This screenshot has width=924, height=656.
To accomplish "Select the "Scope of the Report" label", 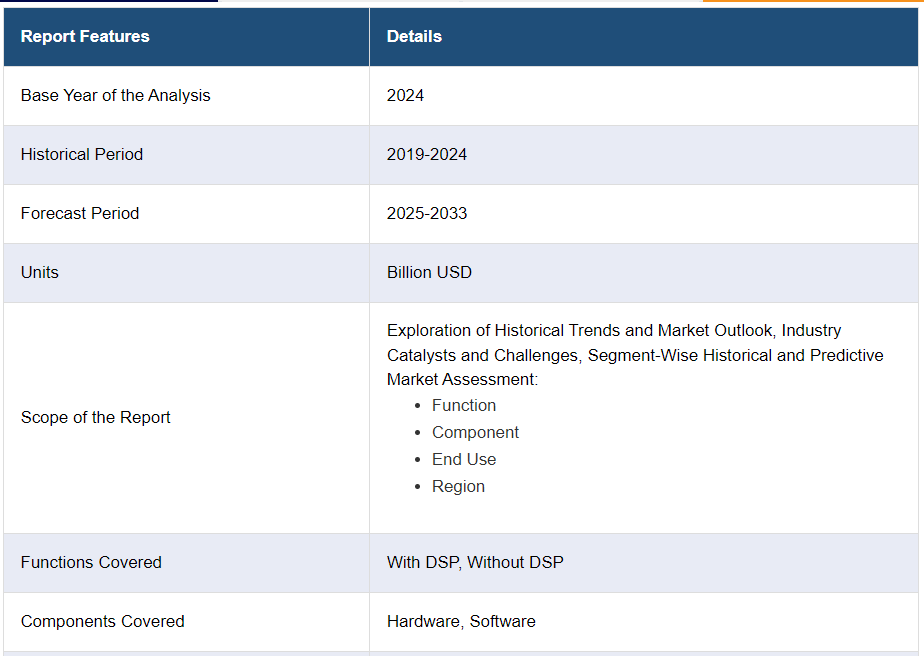I will [x=96, y=417].
